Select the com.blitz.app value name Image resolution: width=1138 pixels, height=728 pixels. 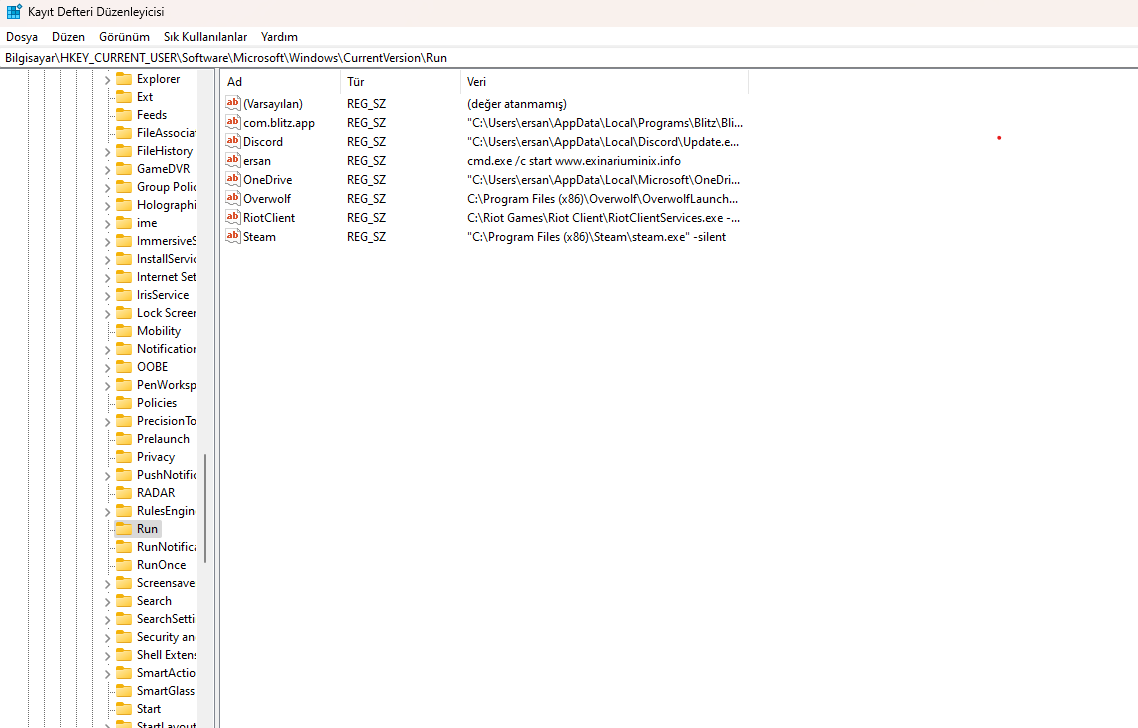click(x=279, y=123)
